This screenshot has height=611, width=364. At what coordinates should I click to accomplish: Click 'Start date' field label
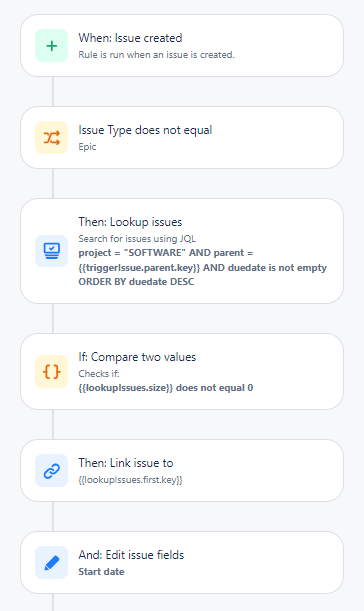(101, 572)
